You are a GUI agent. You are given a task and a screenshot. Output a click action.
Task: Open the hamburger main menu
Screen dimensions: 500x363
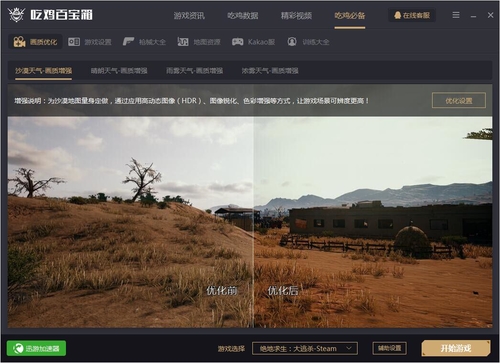(x=456, y=15)
